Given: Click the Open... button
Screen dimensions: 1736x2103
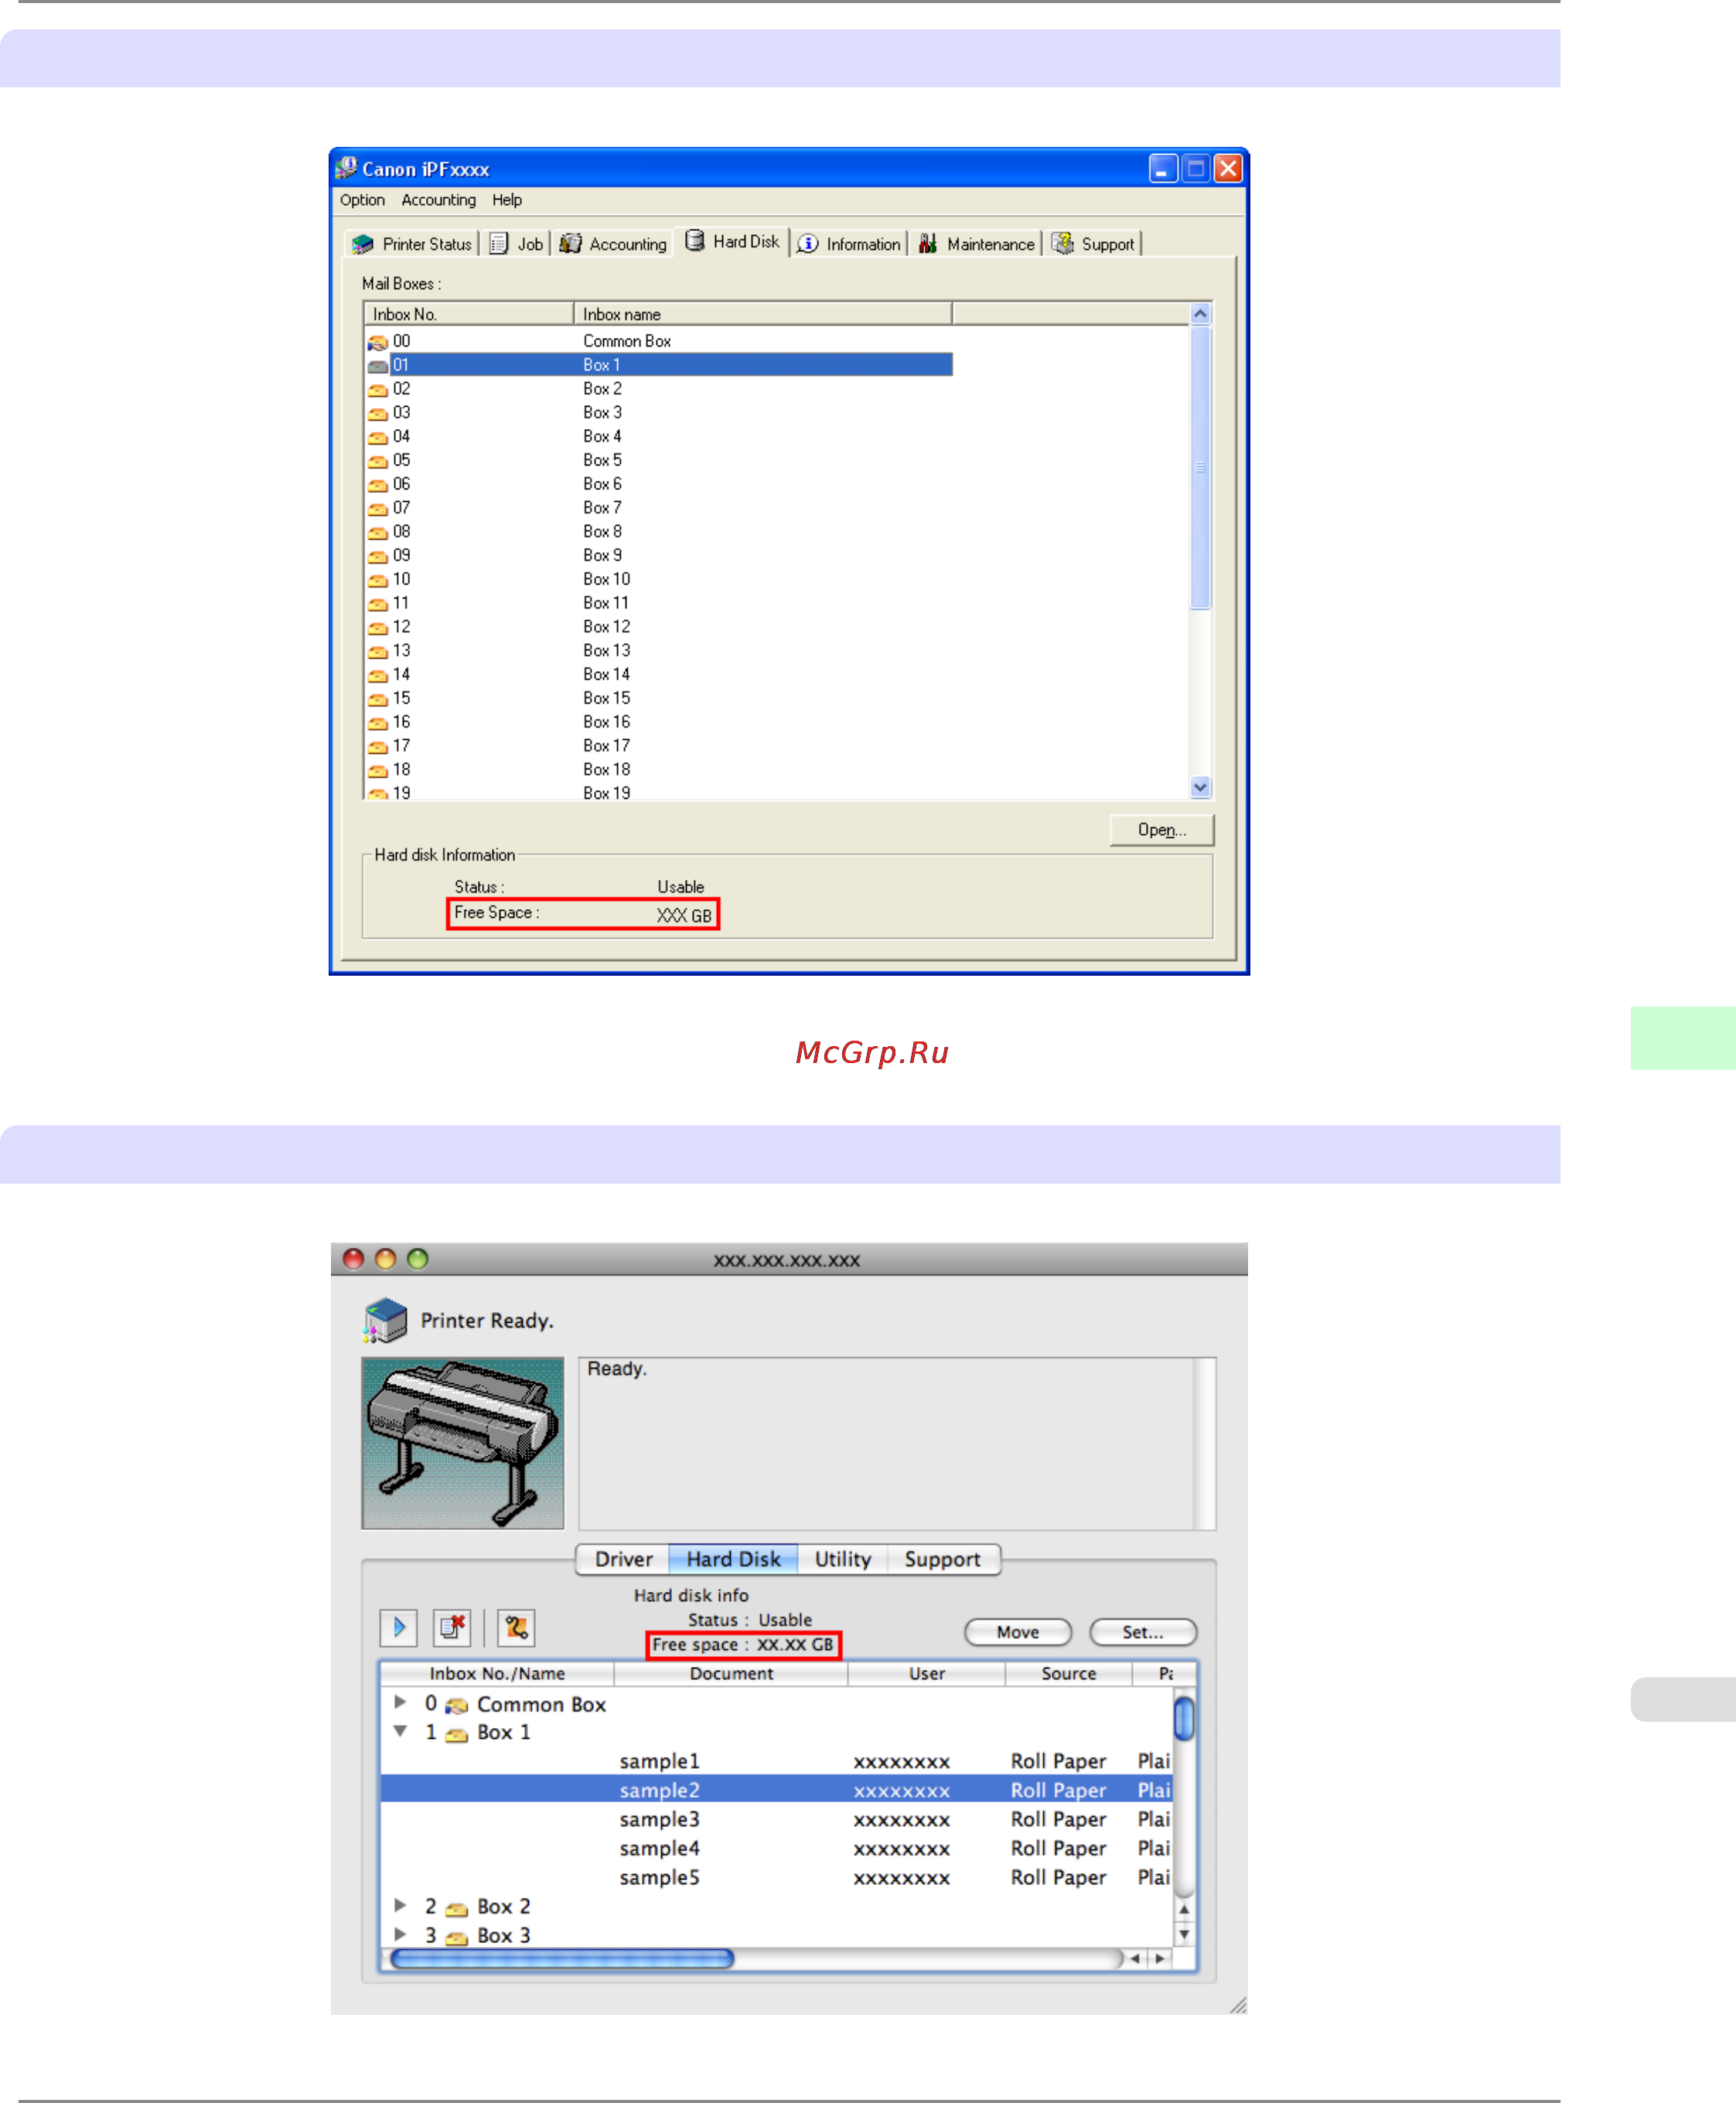Looking at the screenshot, I should [x=1162, y=830].
